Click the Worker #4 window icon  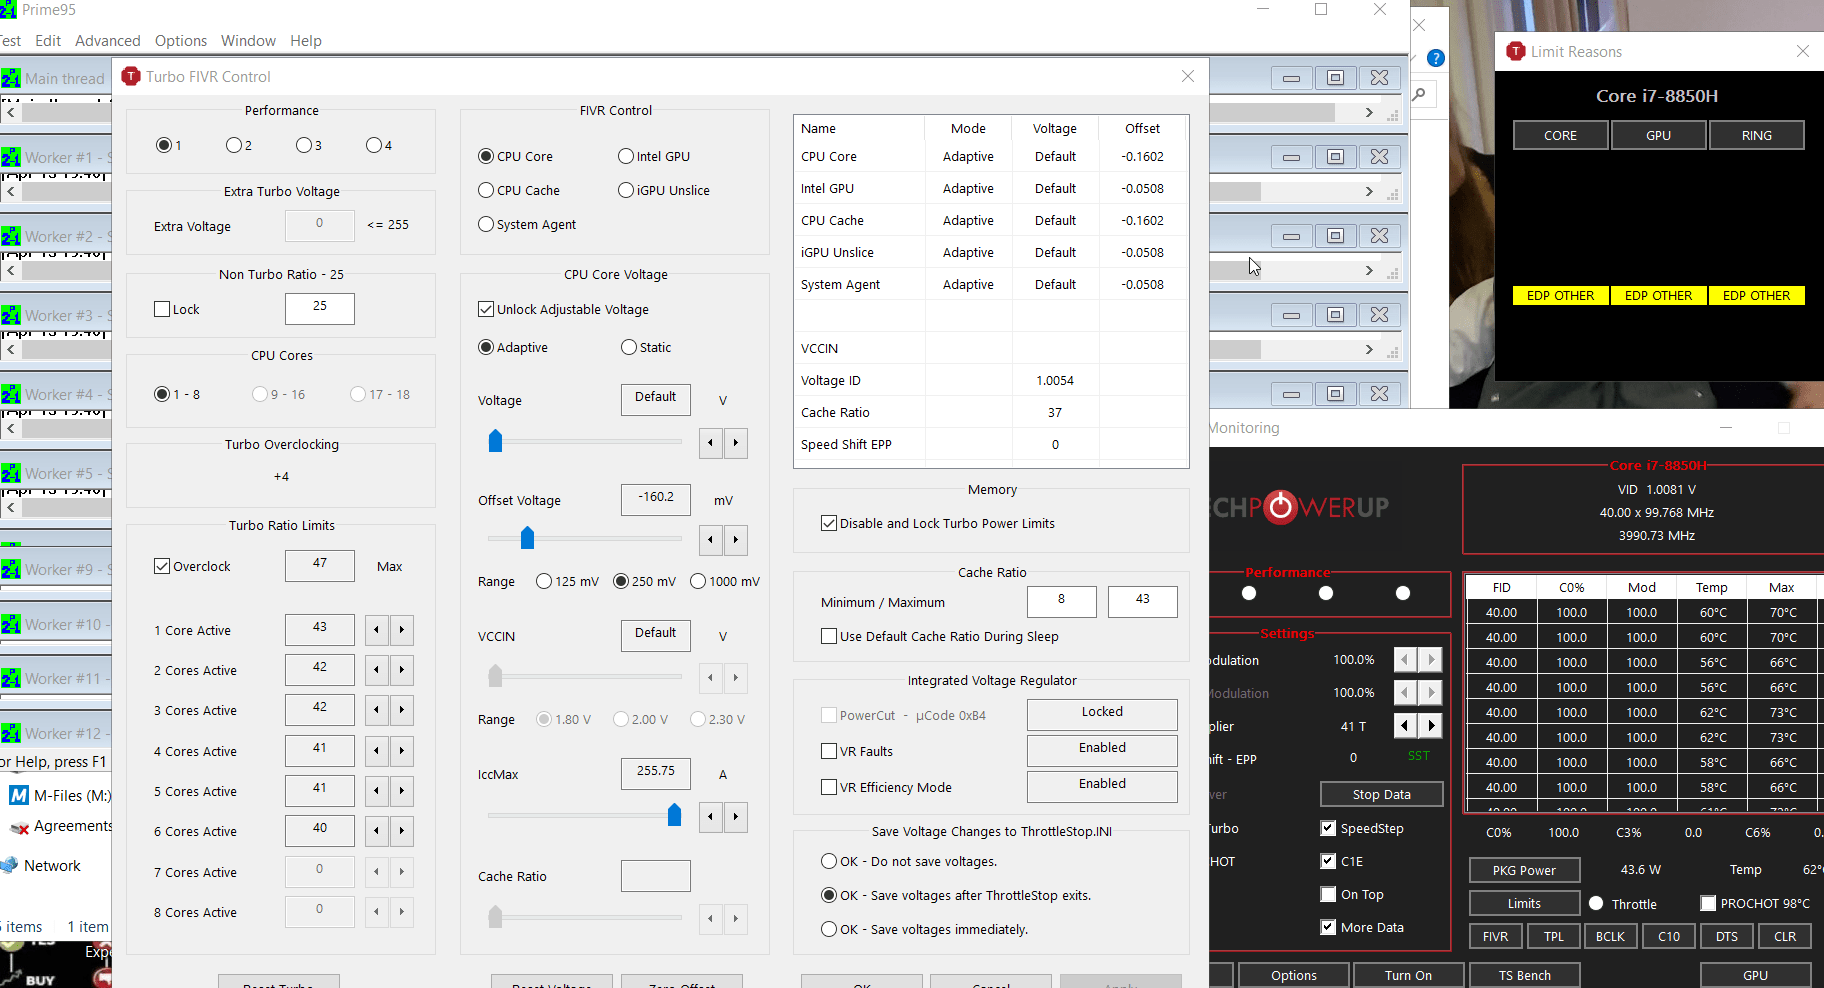(11, 394)
